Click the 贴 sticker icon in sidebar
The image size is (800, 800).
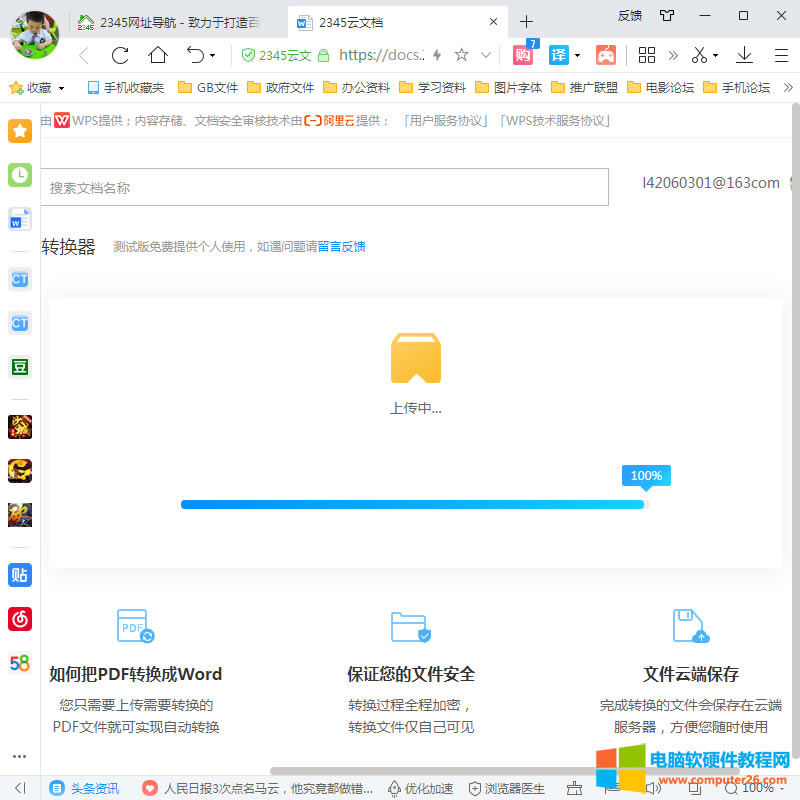19,575
